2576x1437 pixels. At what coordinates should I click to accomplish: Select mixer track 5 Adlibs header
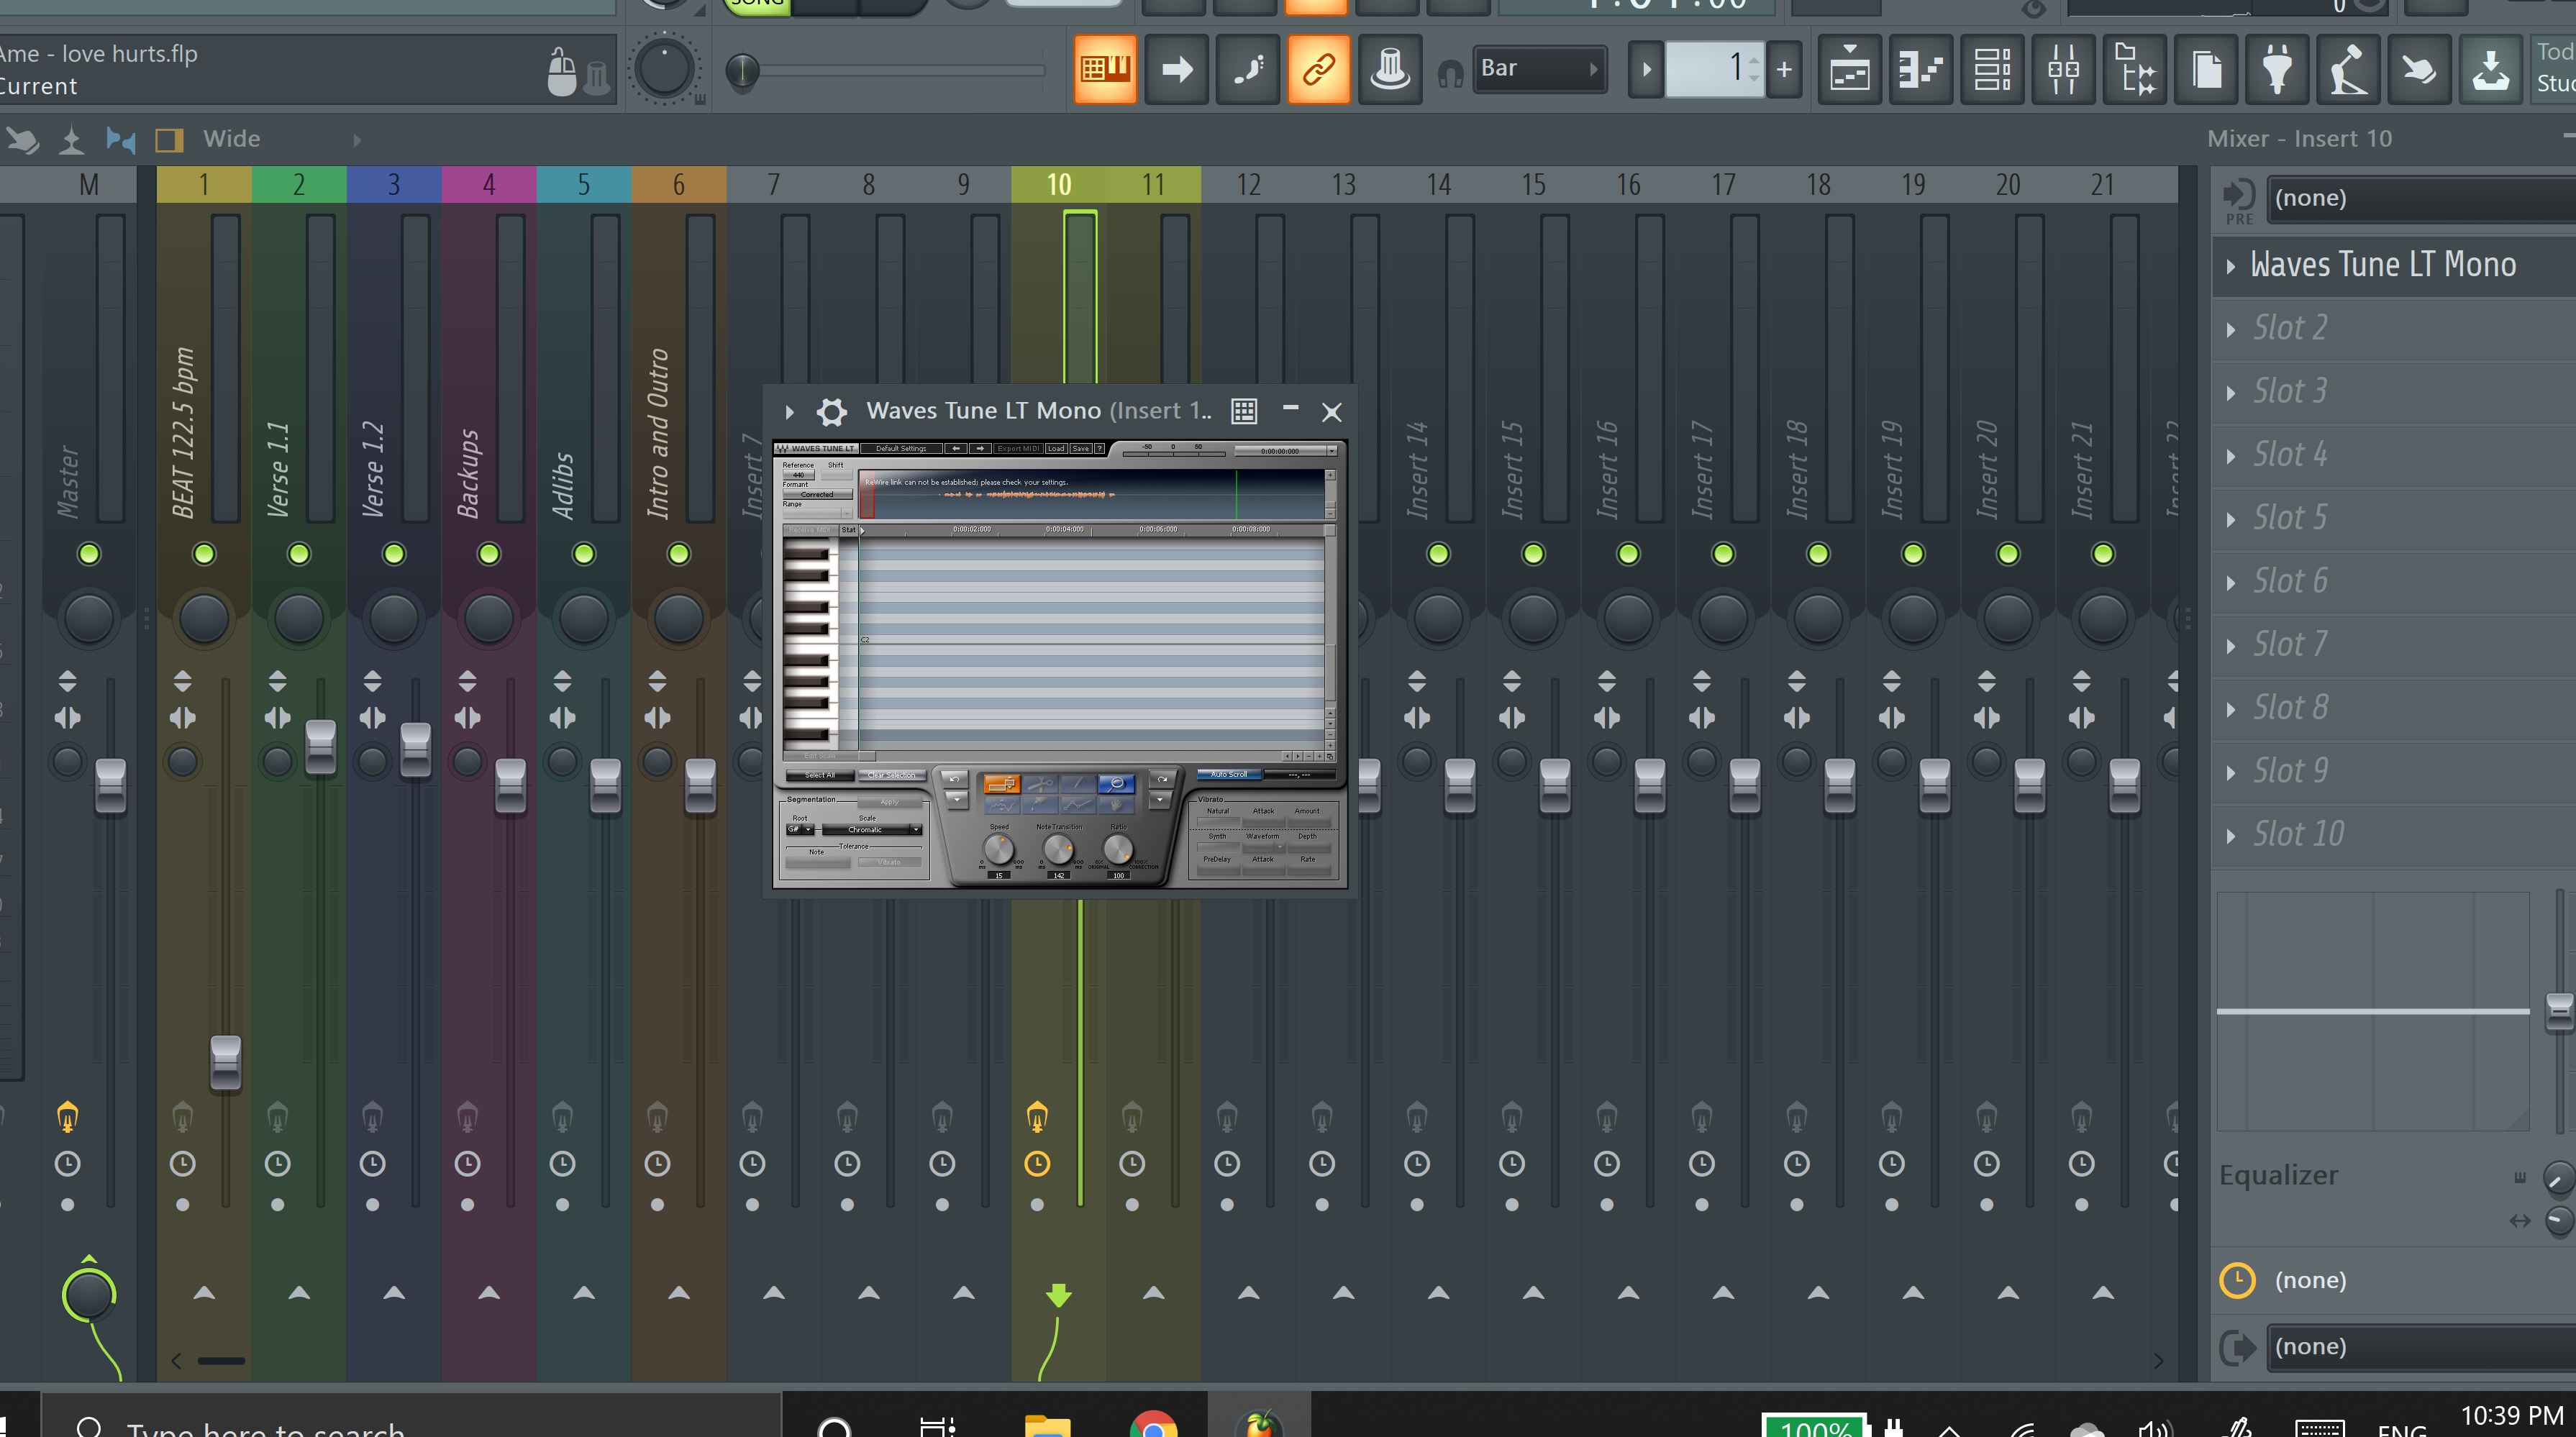pyautogui.click(x=583, y=185)
